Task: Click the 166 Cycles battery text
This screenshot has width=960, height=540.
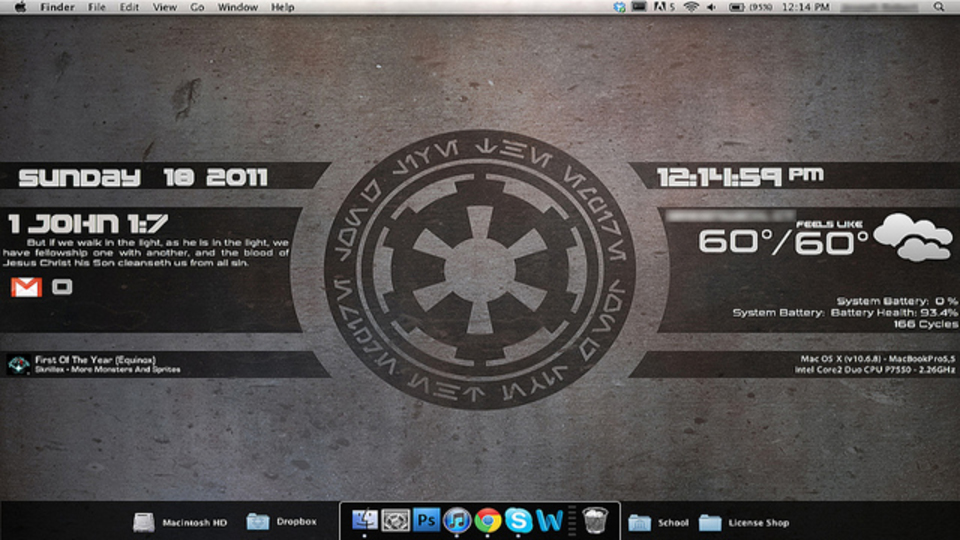Action: 925,324
